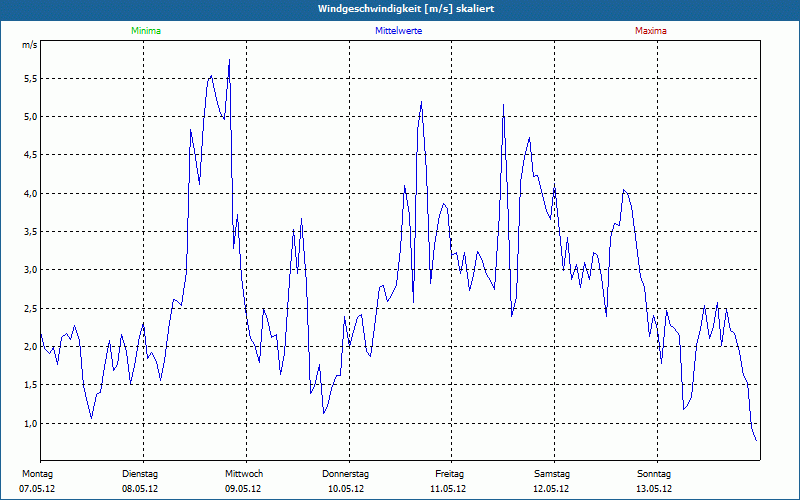
Task: Click the 2,0 y-axis value
Action: pos(29,346)
